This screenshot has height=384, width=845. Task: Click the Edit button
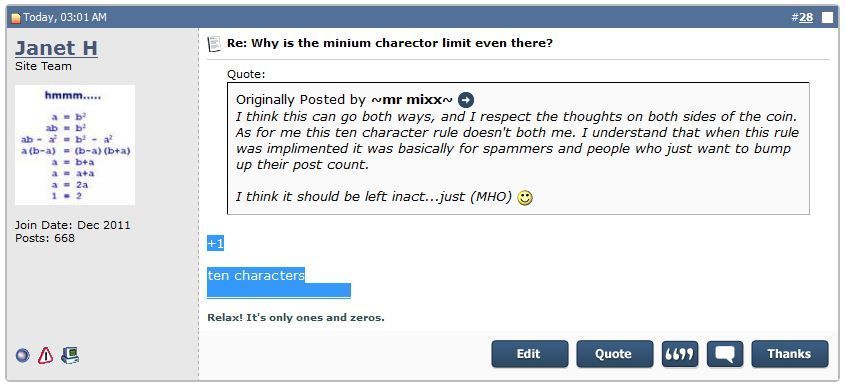coord(529,354)
